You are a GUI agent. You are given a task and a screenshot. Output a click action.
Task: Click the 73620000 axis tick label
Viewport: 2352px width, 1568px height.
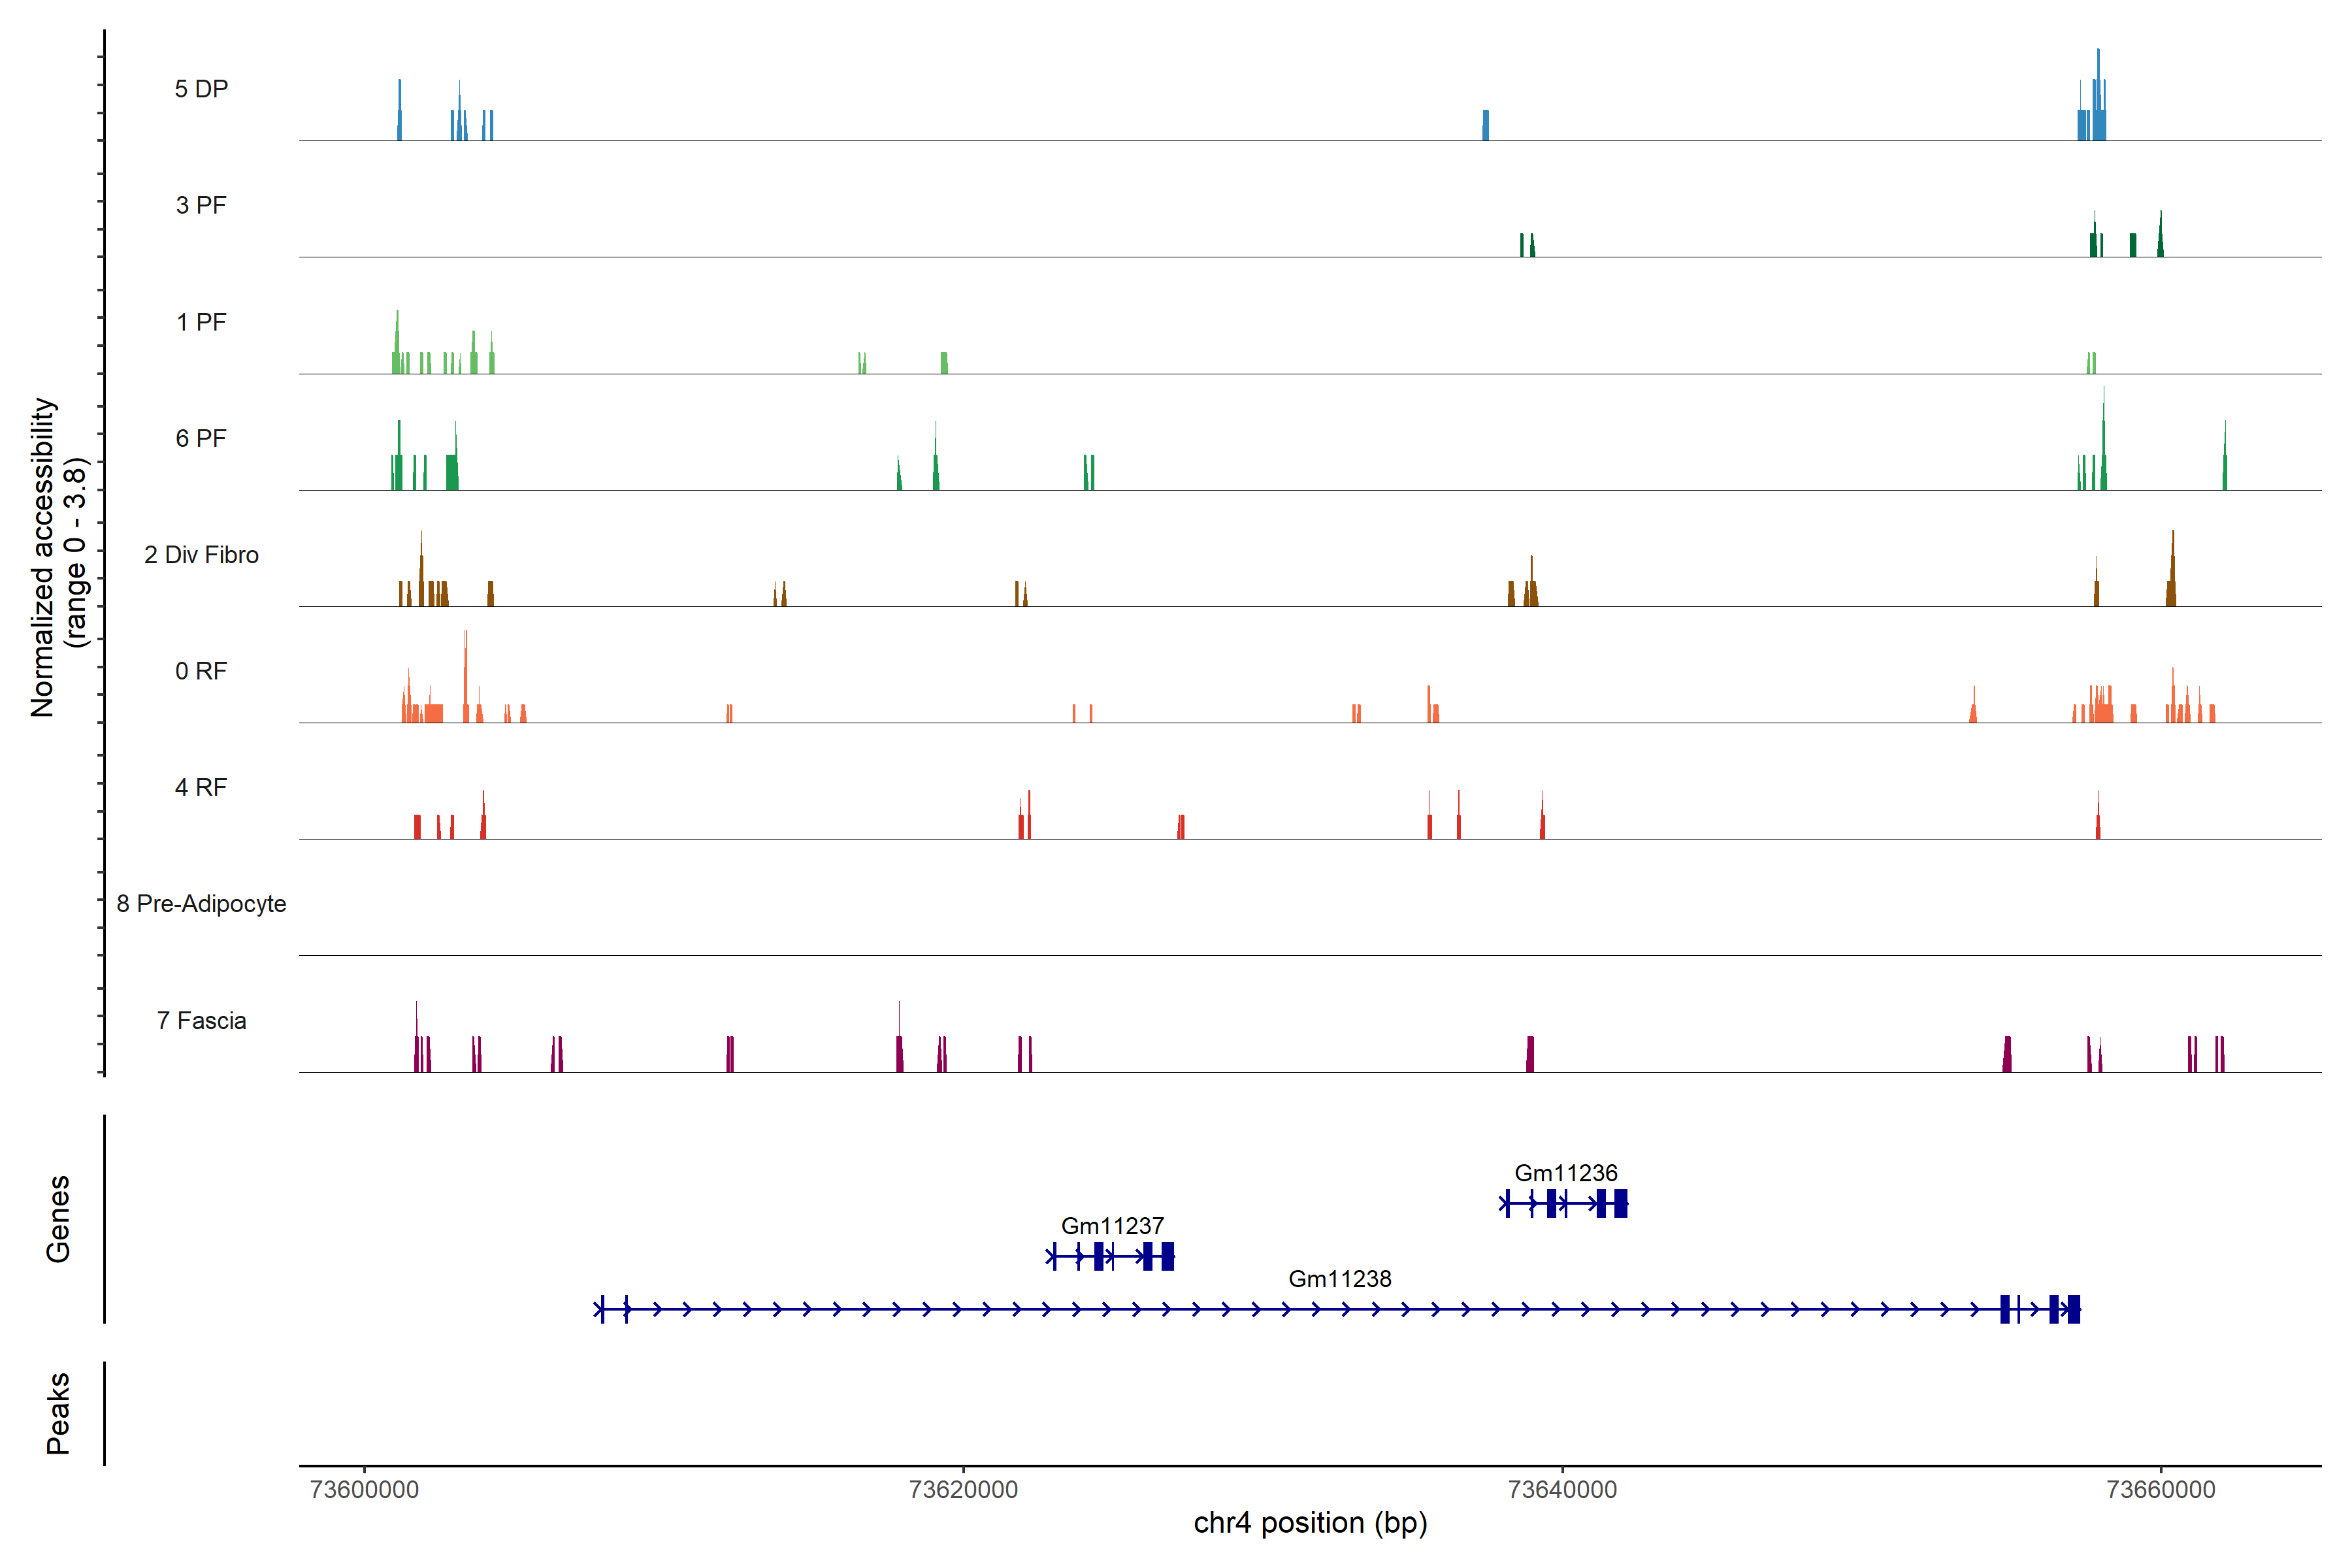963,1489
